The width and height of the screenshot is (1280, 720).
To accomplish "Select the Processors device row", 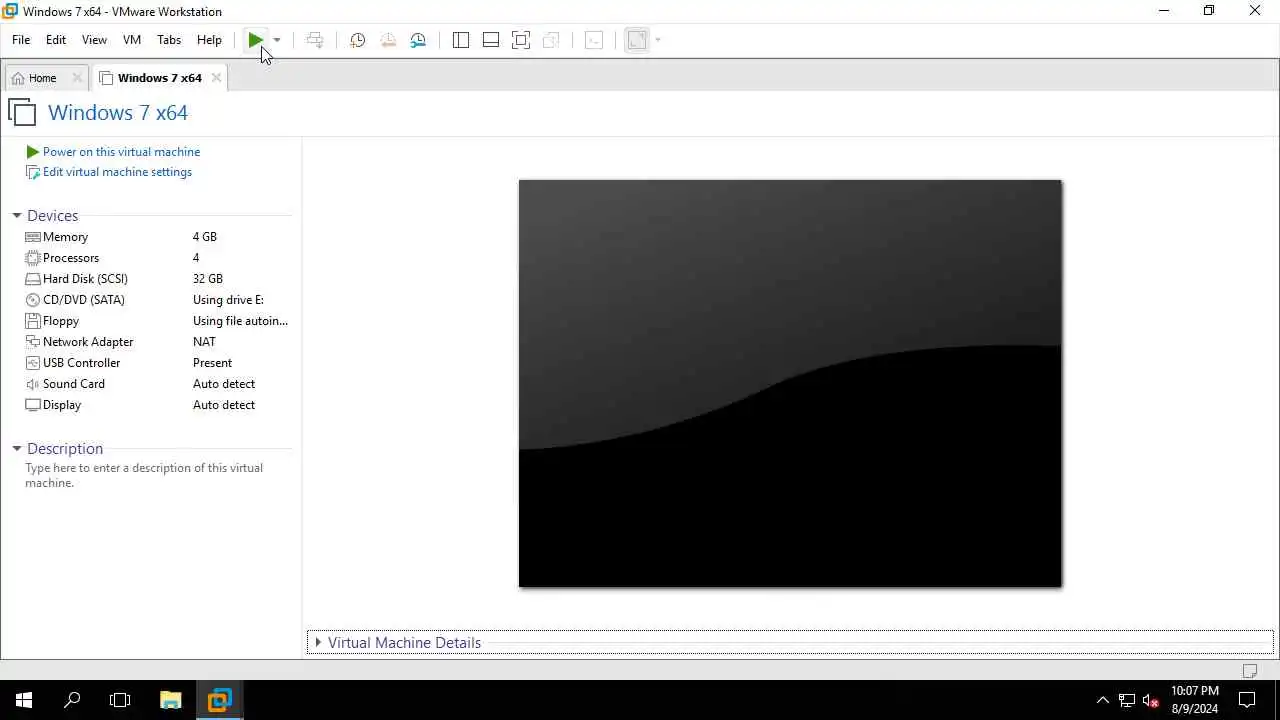I will 157,258.
